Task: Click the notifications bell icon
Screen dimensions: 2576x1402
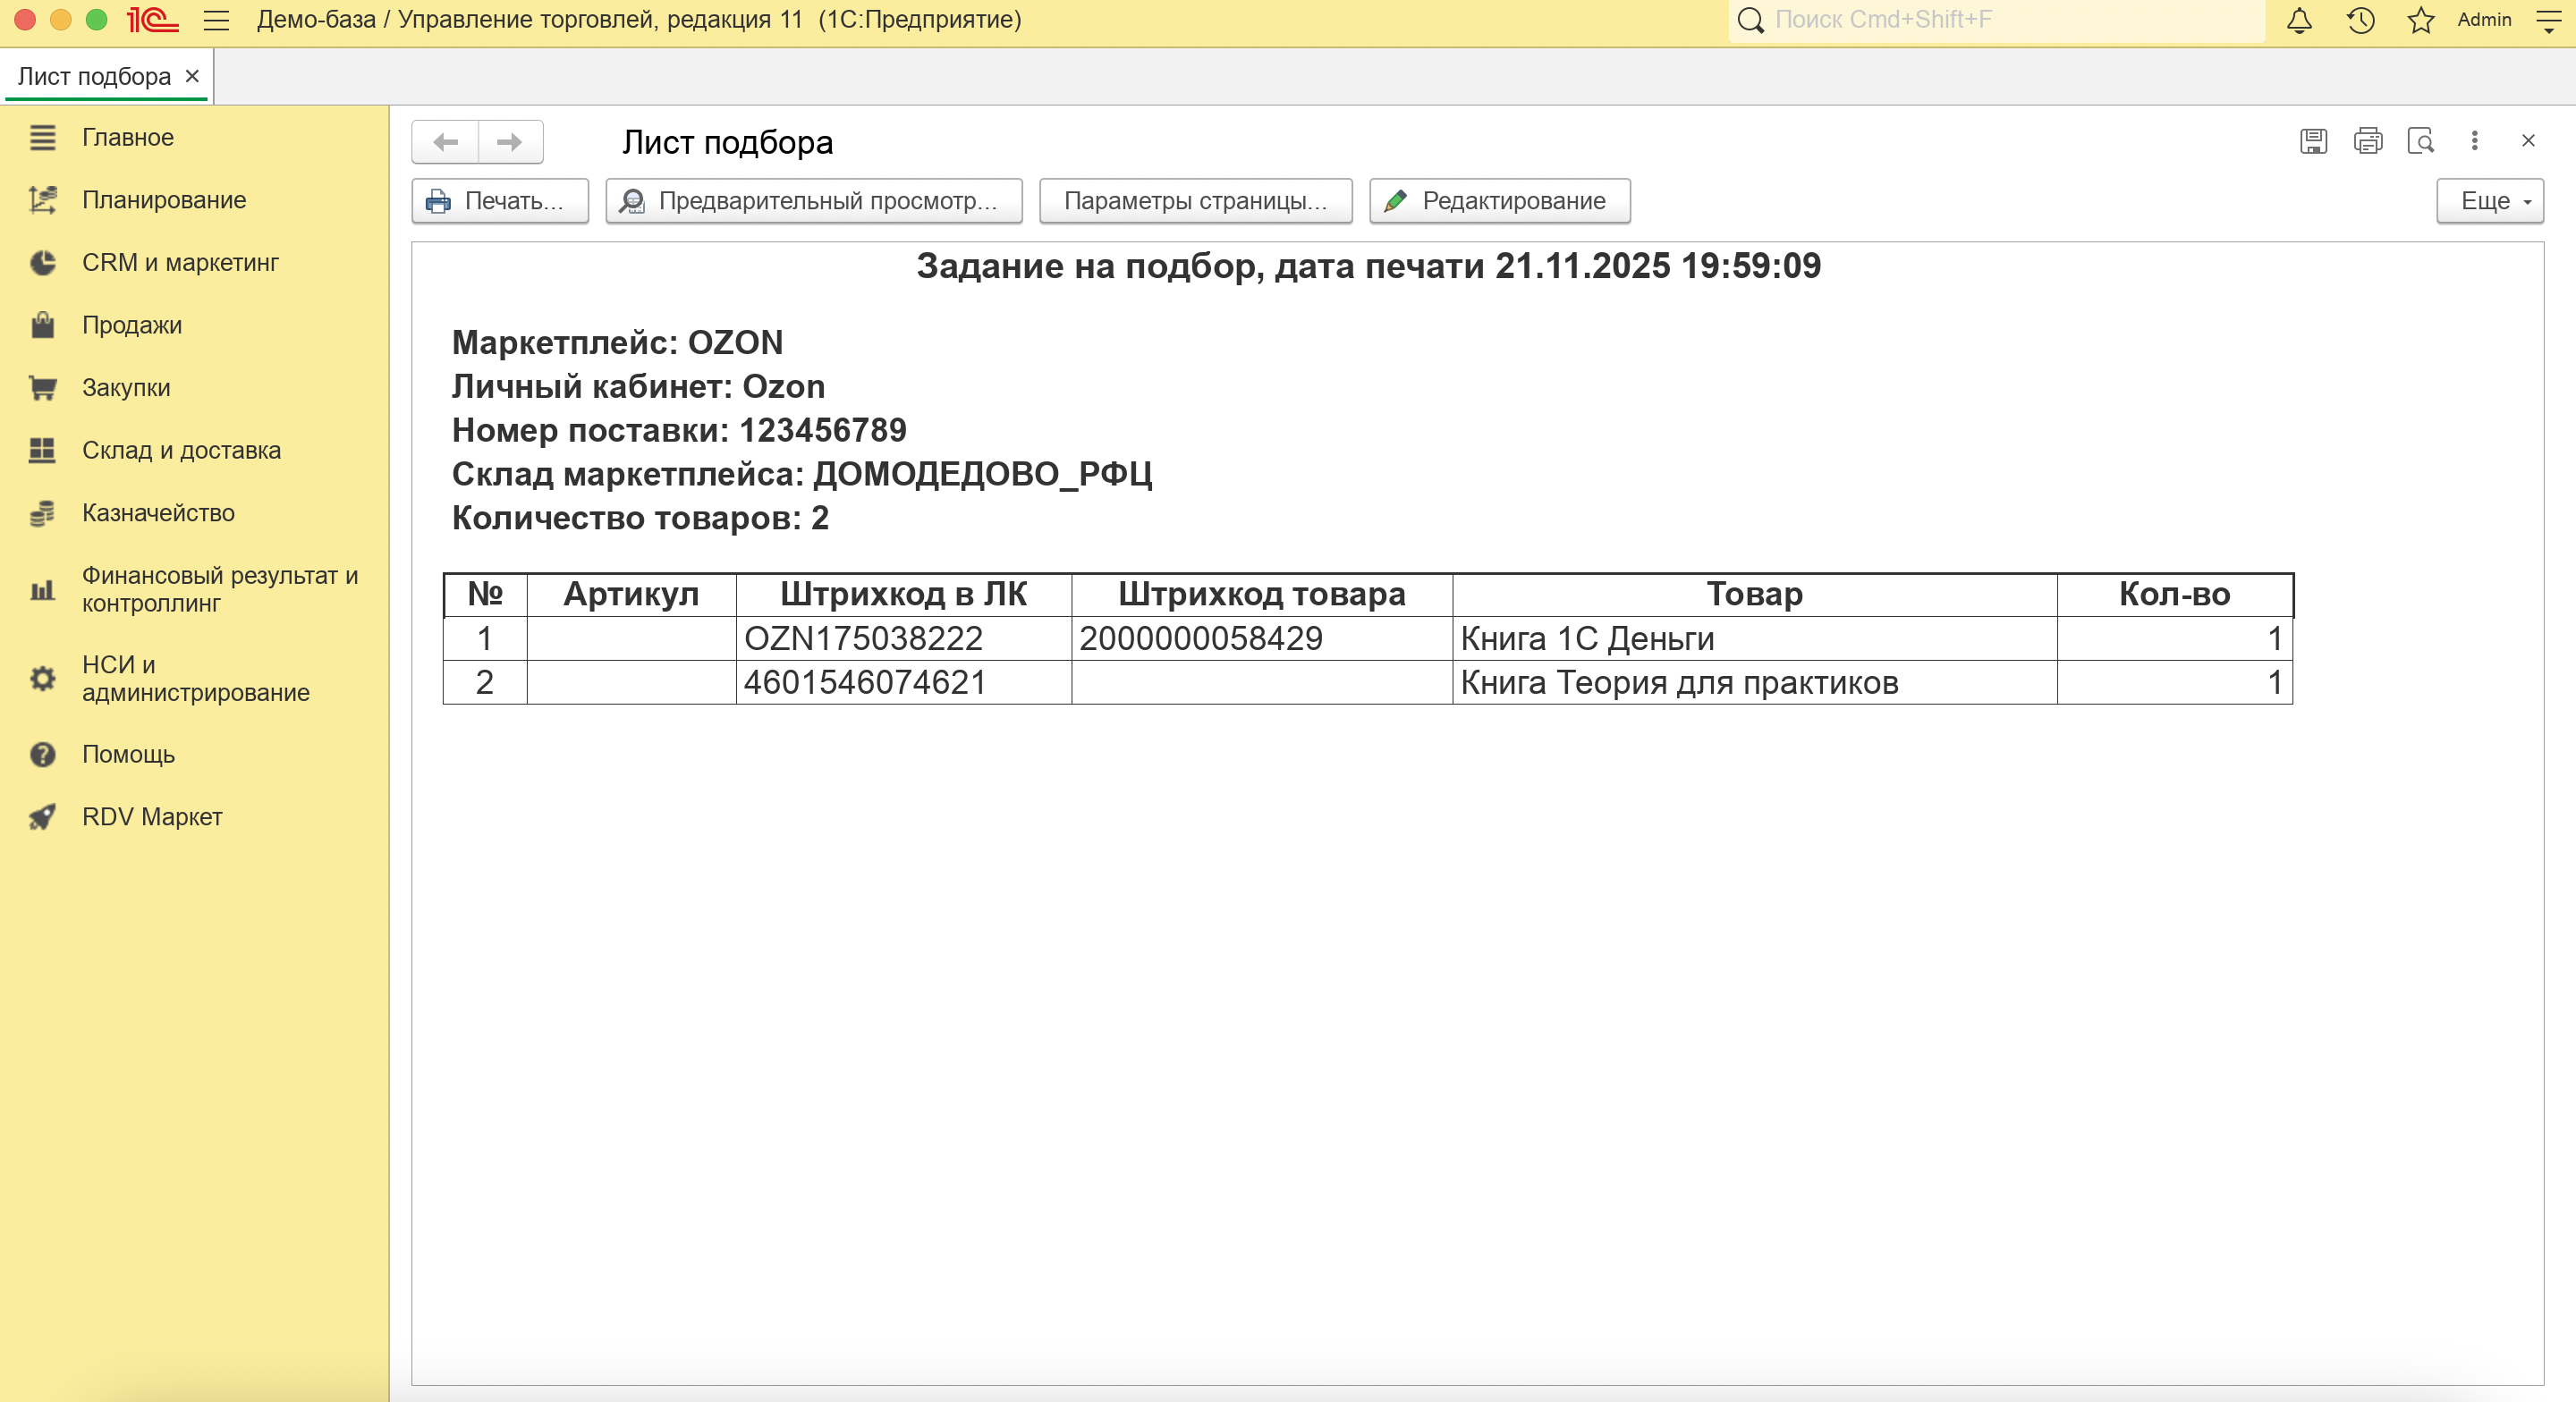Action: (x=2299, y=20)
